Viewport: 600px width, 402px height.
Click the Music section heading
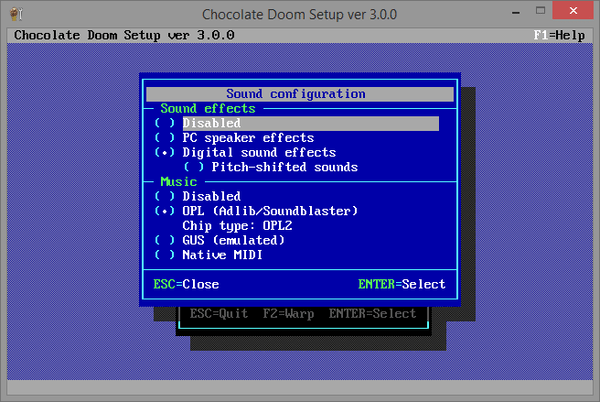[179, 182]
